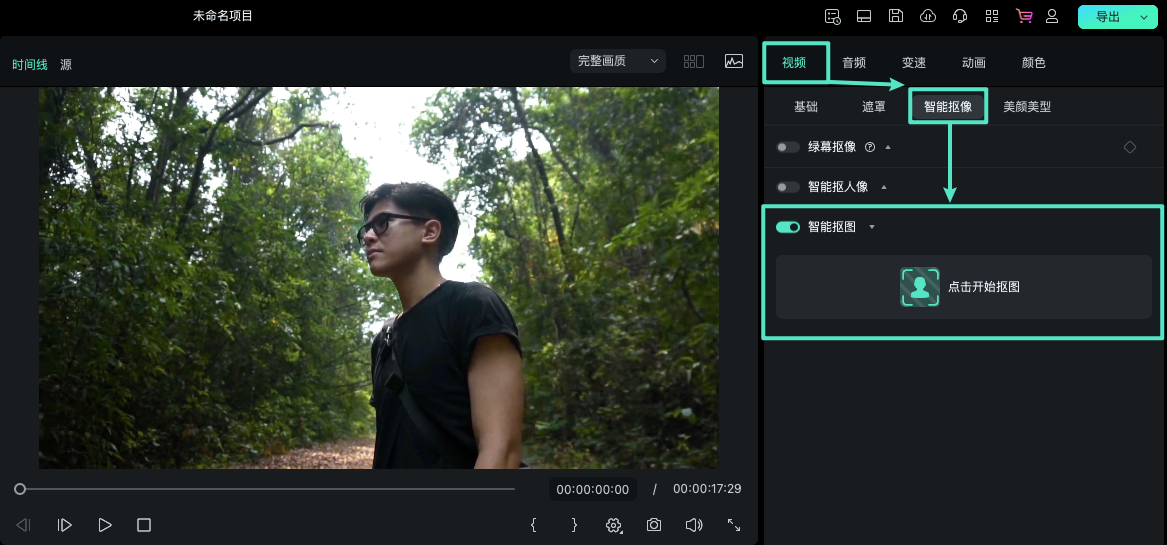Enable the 绿幕抠像 toggle
The width and height of the screenshot is (1167, 545).
coord(787,147)
